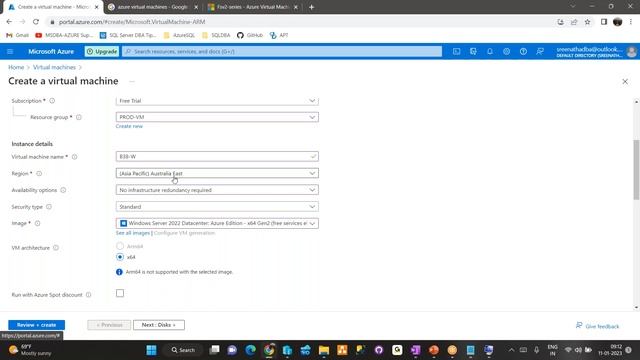Open Windows taskbar Search
Image resolution: width=640 pixels, height=360 pixels.
pyautogui.click(x=183, y=350)
